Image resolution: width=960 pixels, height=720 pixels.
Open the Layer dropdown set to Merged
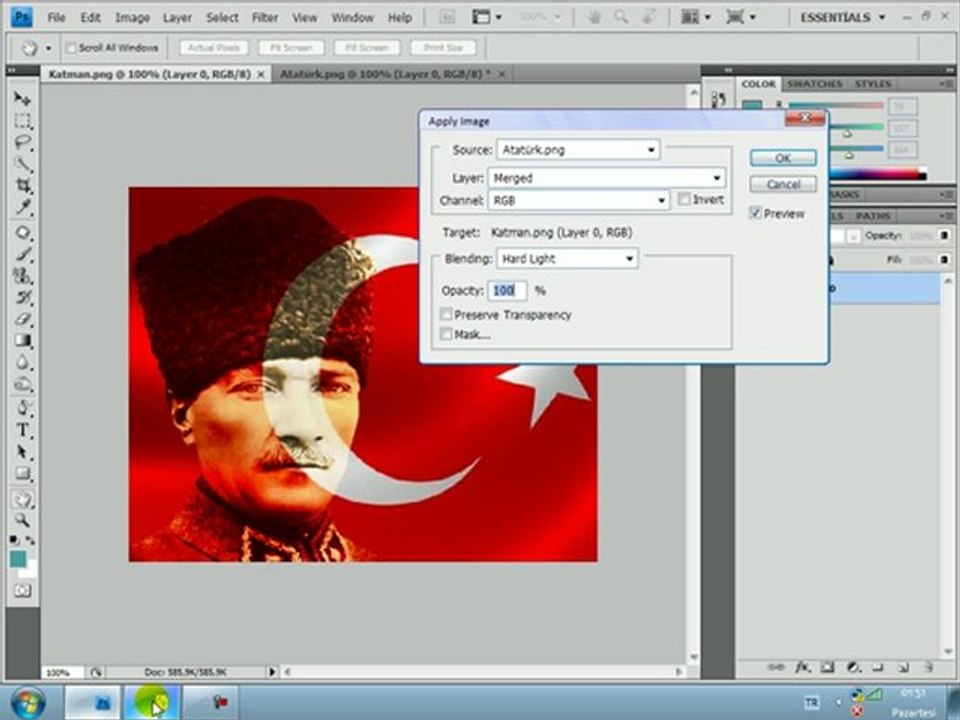click(x=607, y=178)
